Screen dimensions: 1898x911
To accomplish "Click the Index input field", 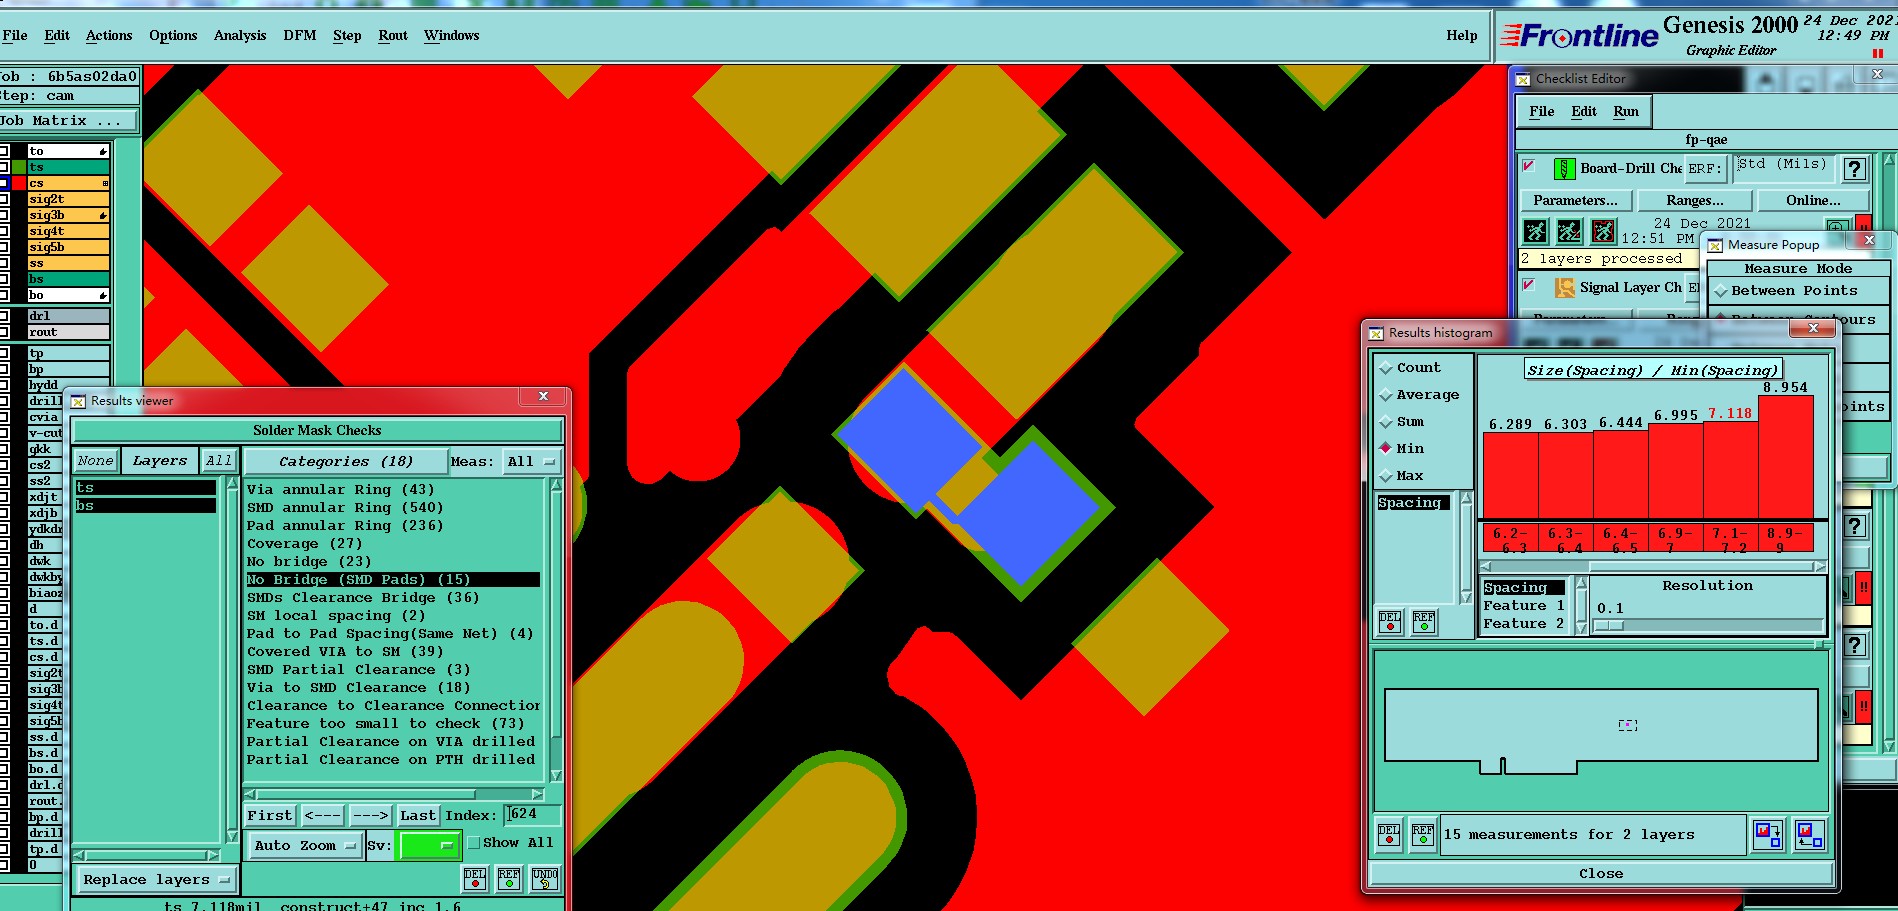I will coord(532,815).
